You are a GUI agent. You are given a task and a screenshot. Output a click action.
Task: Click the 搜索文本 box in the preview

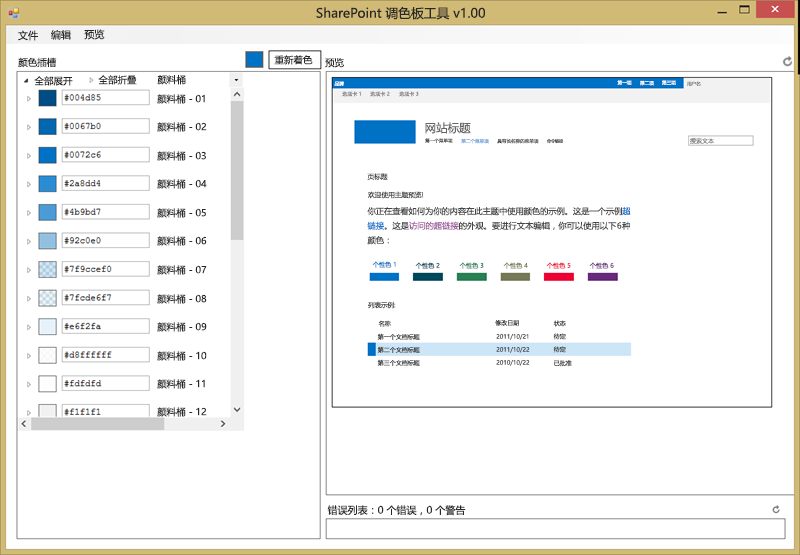click(x=720, y=141)
